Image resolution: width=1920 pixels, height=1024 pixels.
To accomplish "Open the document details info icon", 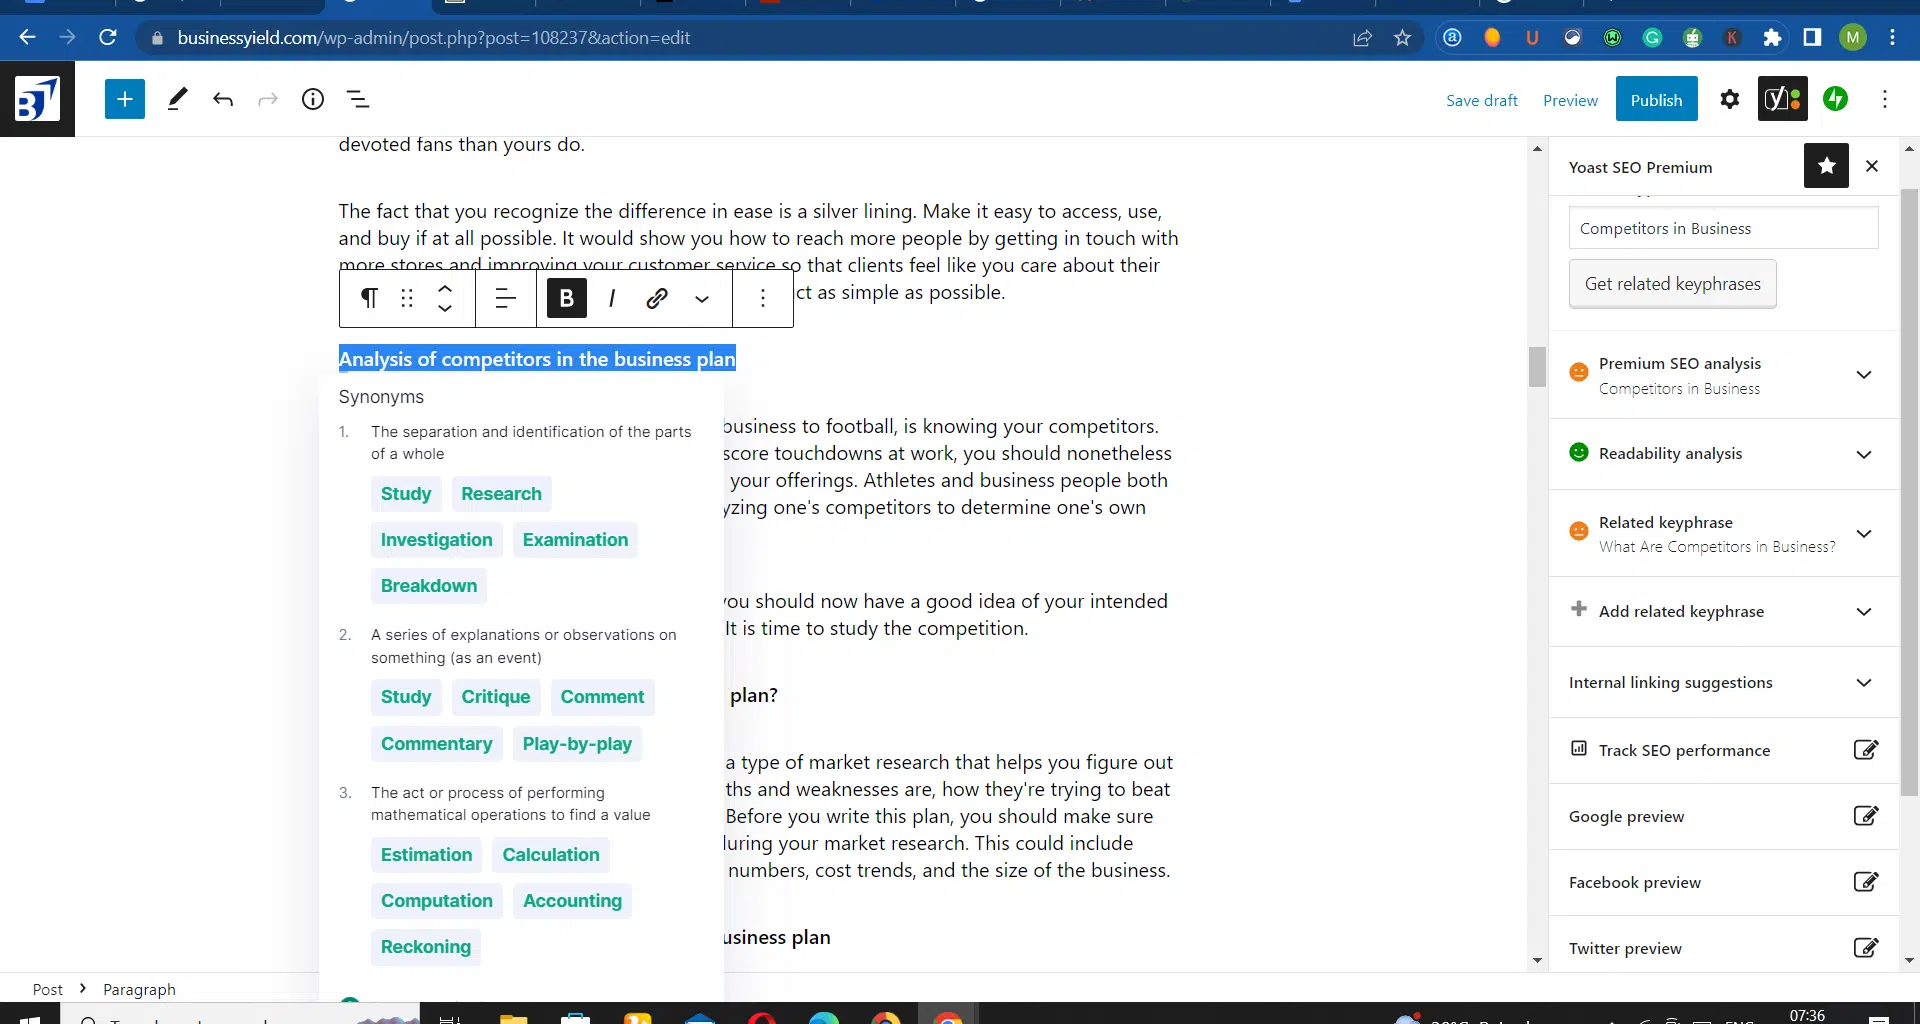I will pos(313,99).
